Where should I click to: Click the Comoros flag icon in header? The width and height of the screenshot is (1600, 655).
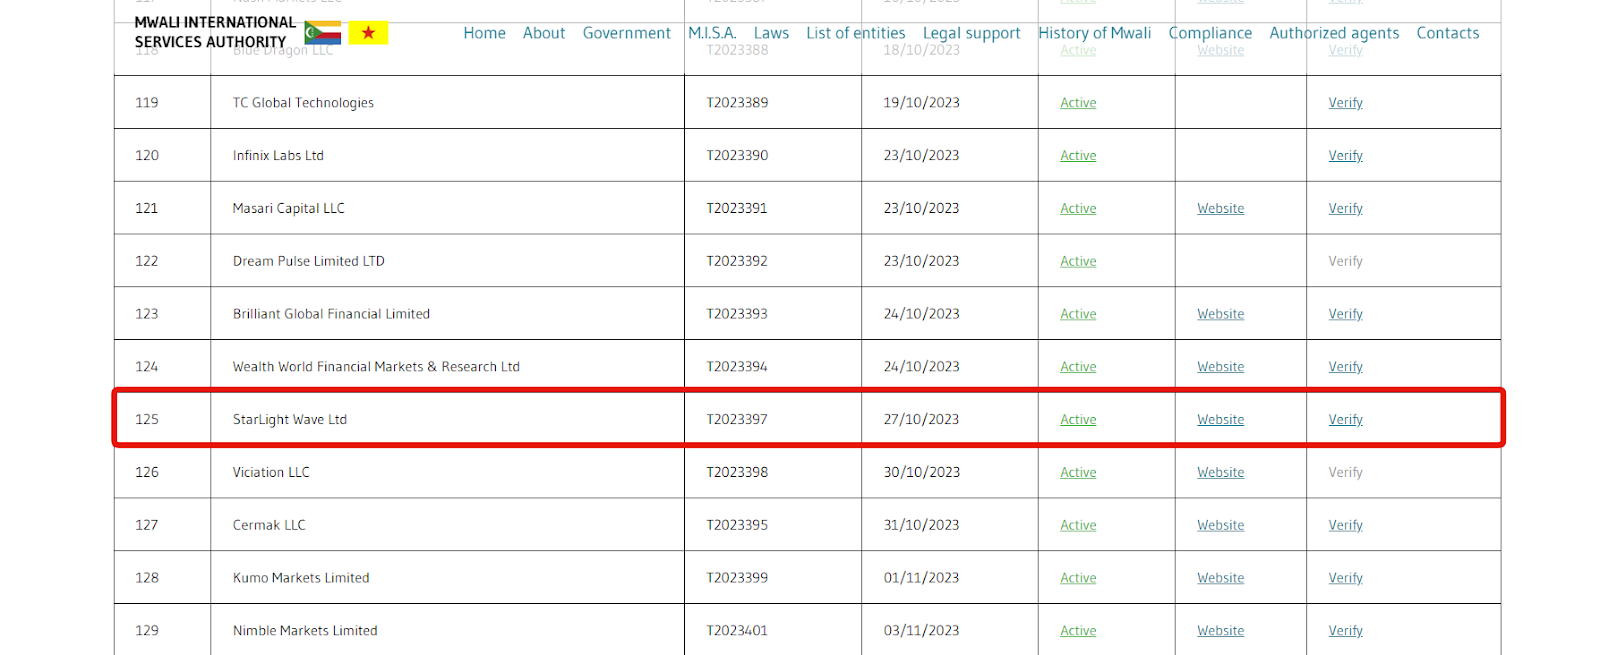pyautogui.click(x=323, y=33)
